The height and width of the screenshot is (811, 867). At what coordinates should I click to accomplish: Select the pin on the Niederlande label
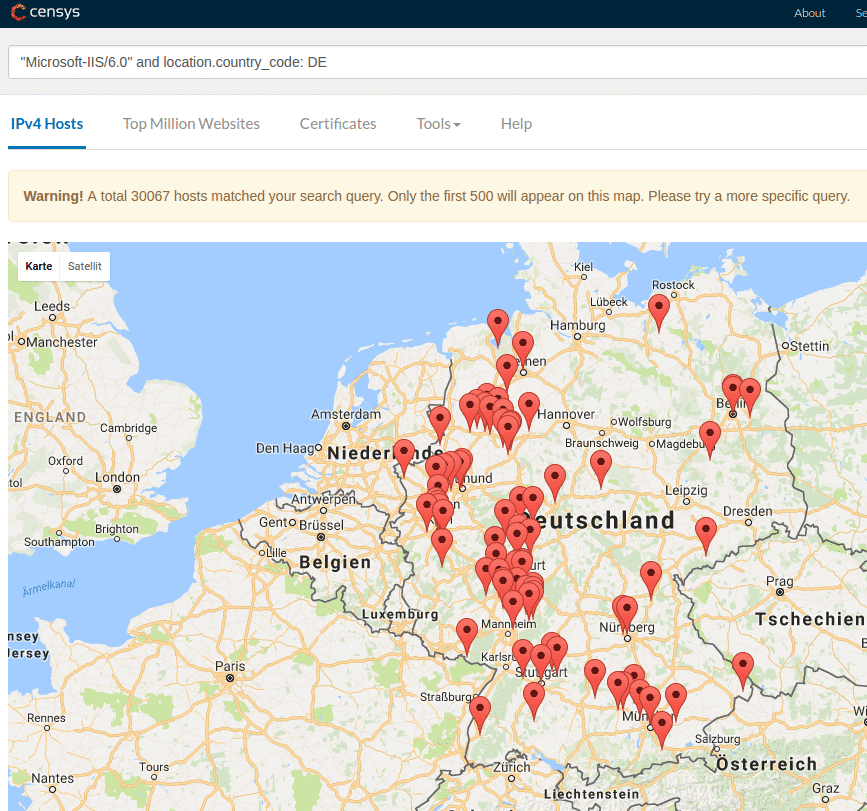pyautogui.click(x=404, y=457)
